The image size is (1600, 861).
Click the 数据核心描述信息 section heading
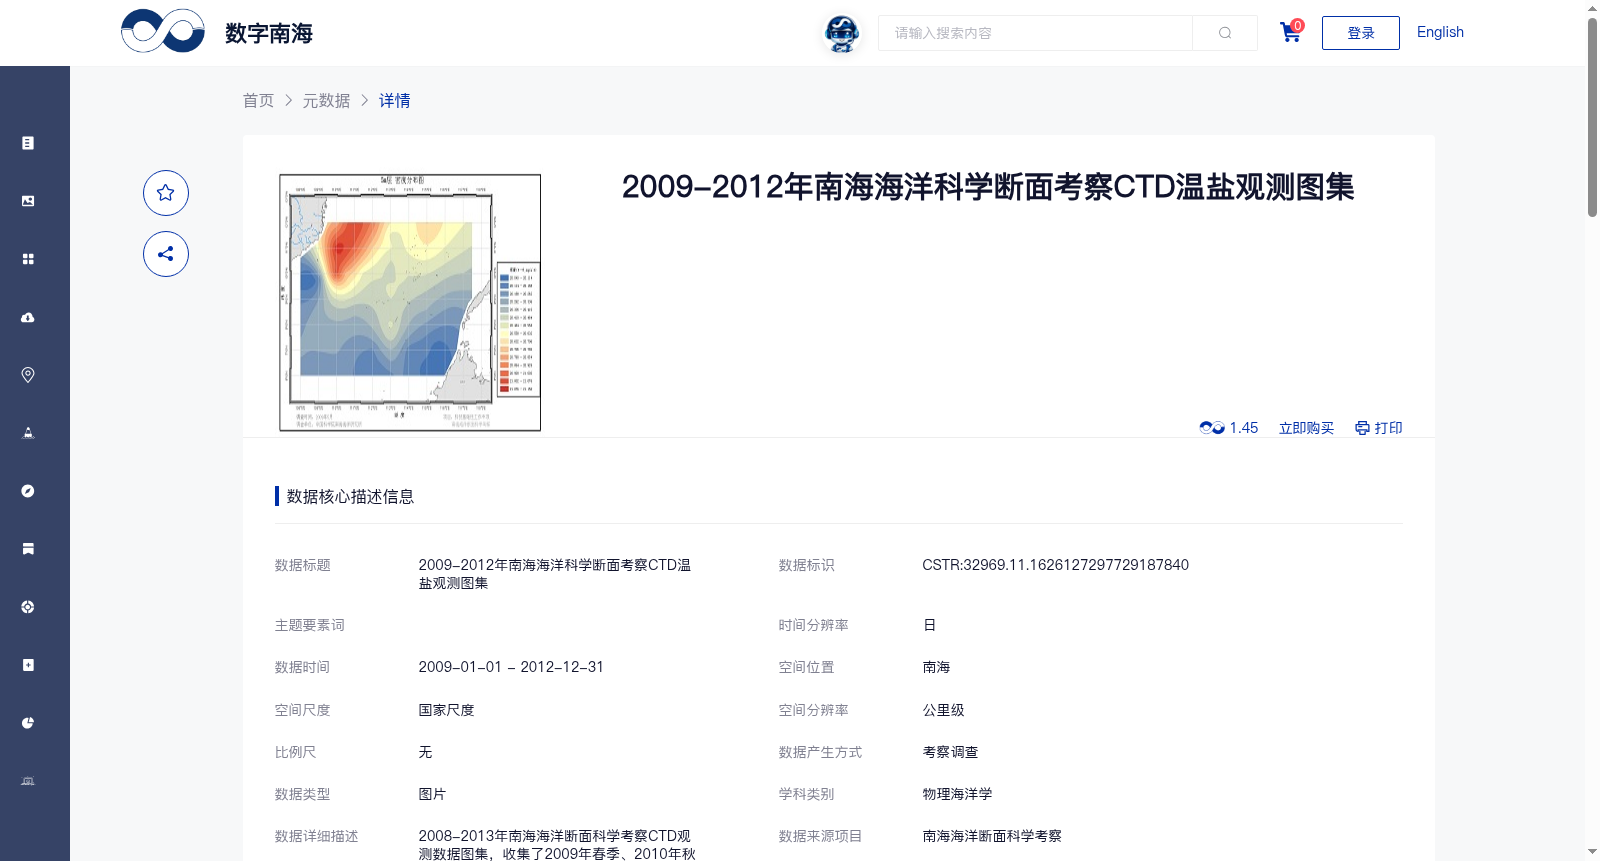pos(350,497)
